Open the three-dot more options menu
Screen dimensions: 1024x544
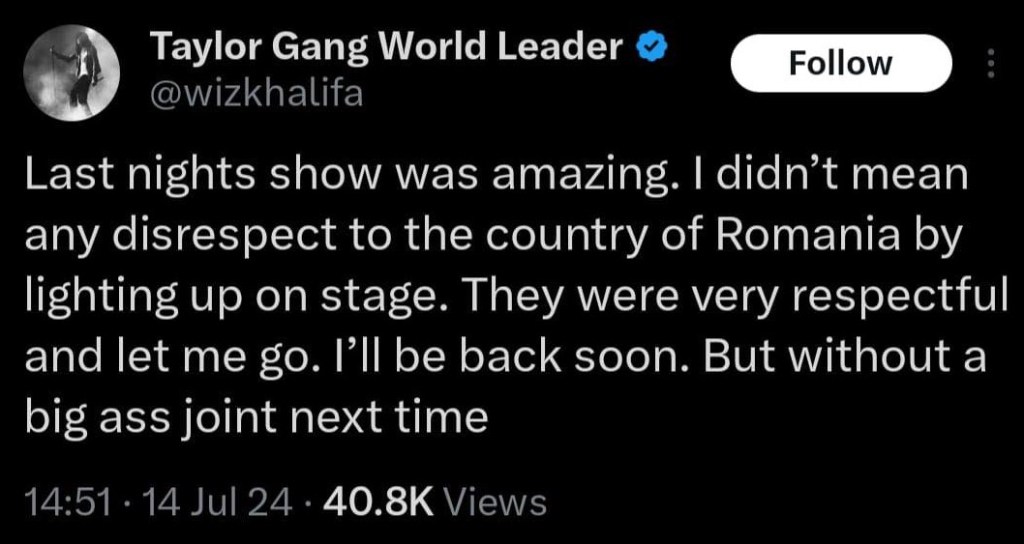[x=991, y=64]
